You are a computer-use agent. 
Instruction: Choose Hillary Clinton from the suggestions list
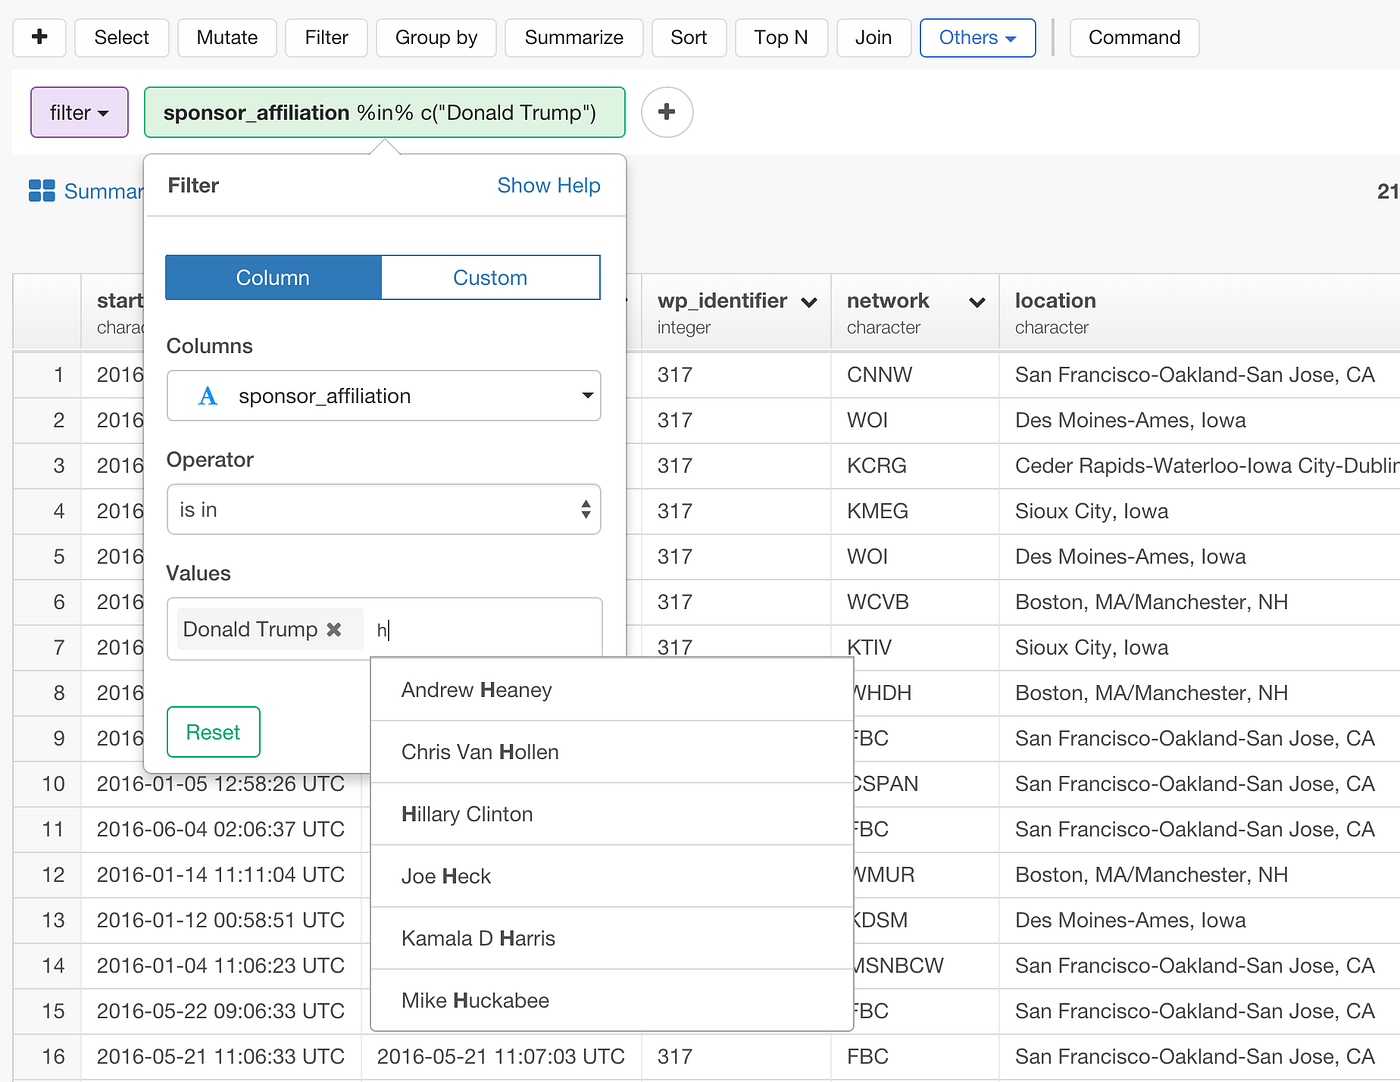coord(466,814)
